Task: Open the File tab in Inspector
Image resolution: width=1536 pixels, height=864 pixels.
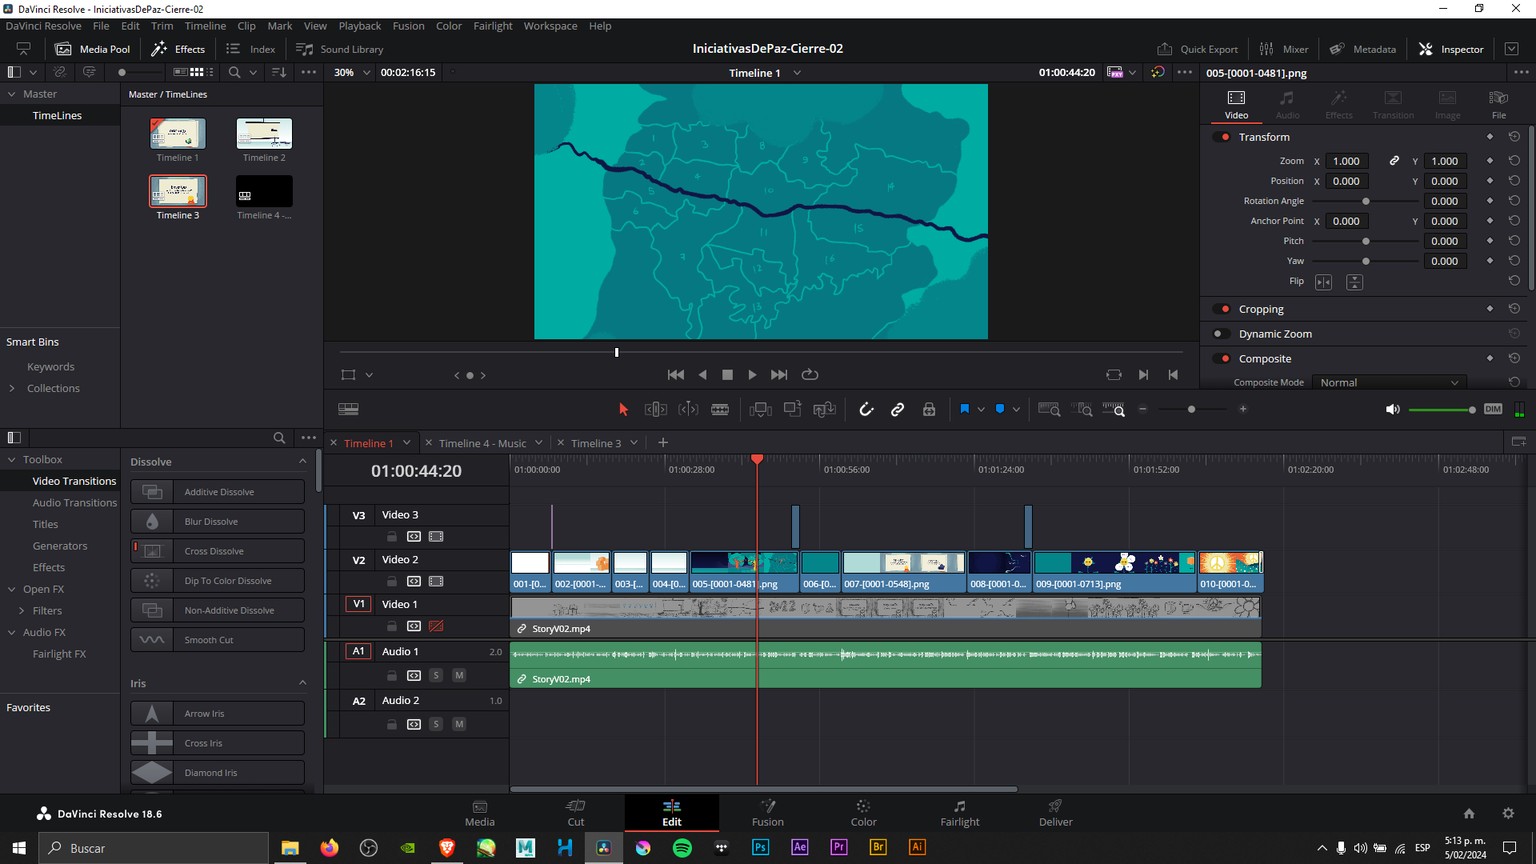Action: coord(1498,103)
